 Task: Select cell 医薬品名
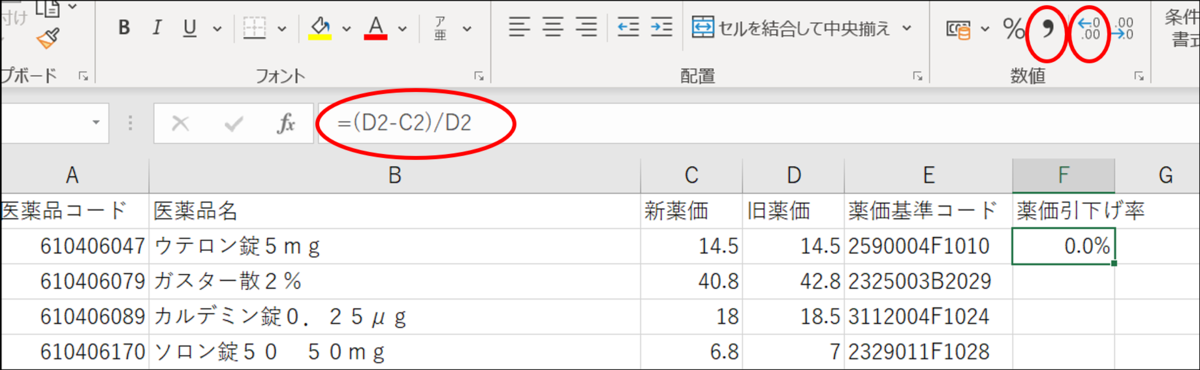395,211
